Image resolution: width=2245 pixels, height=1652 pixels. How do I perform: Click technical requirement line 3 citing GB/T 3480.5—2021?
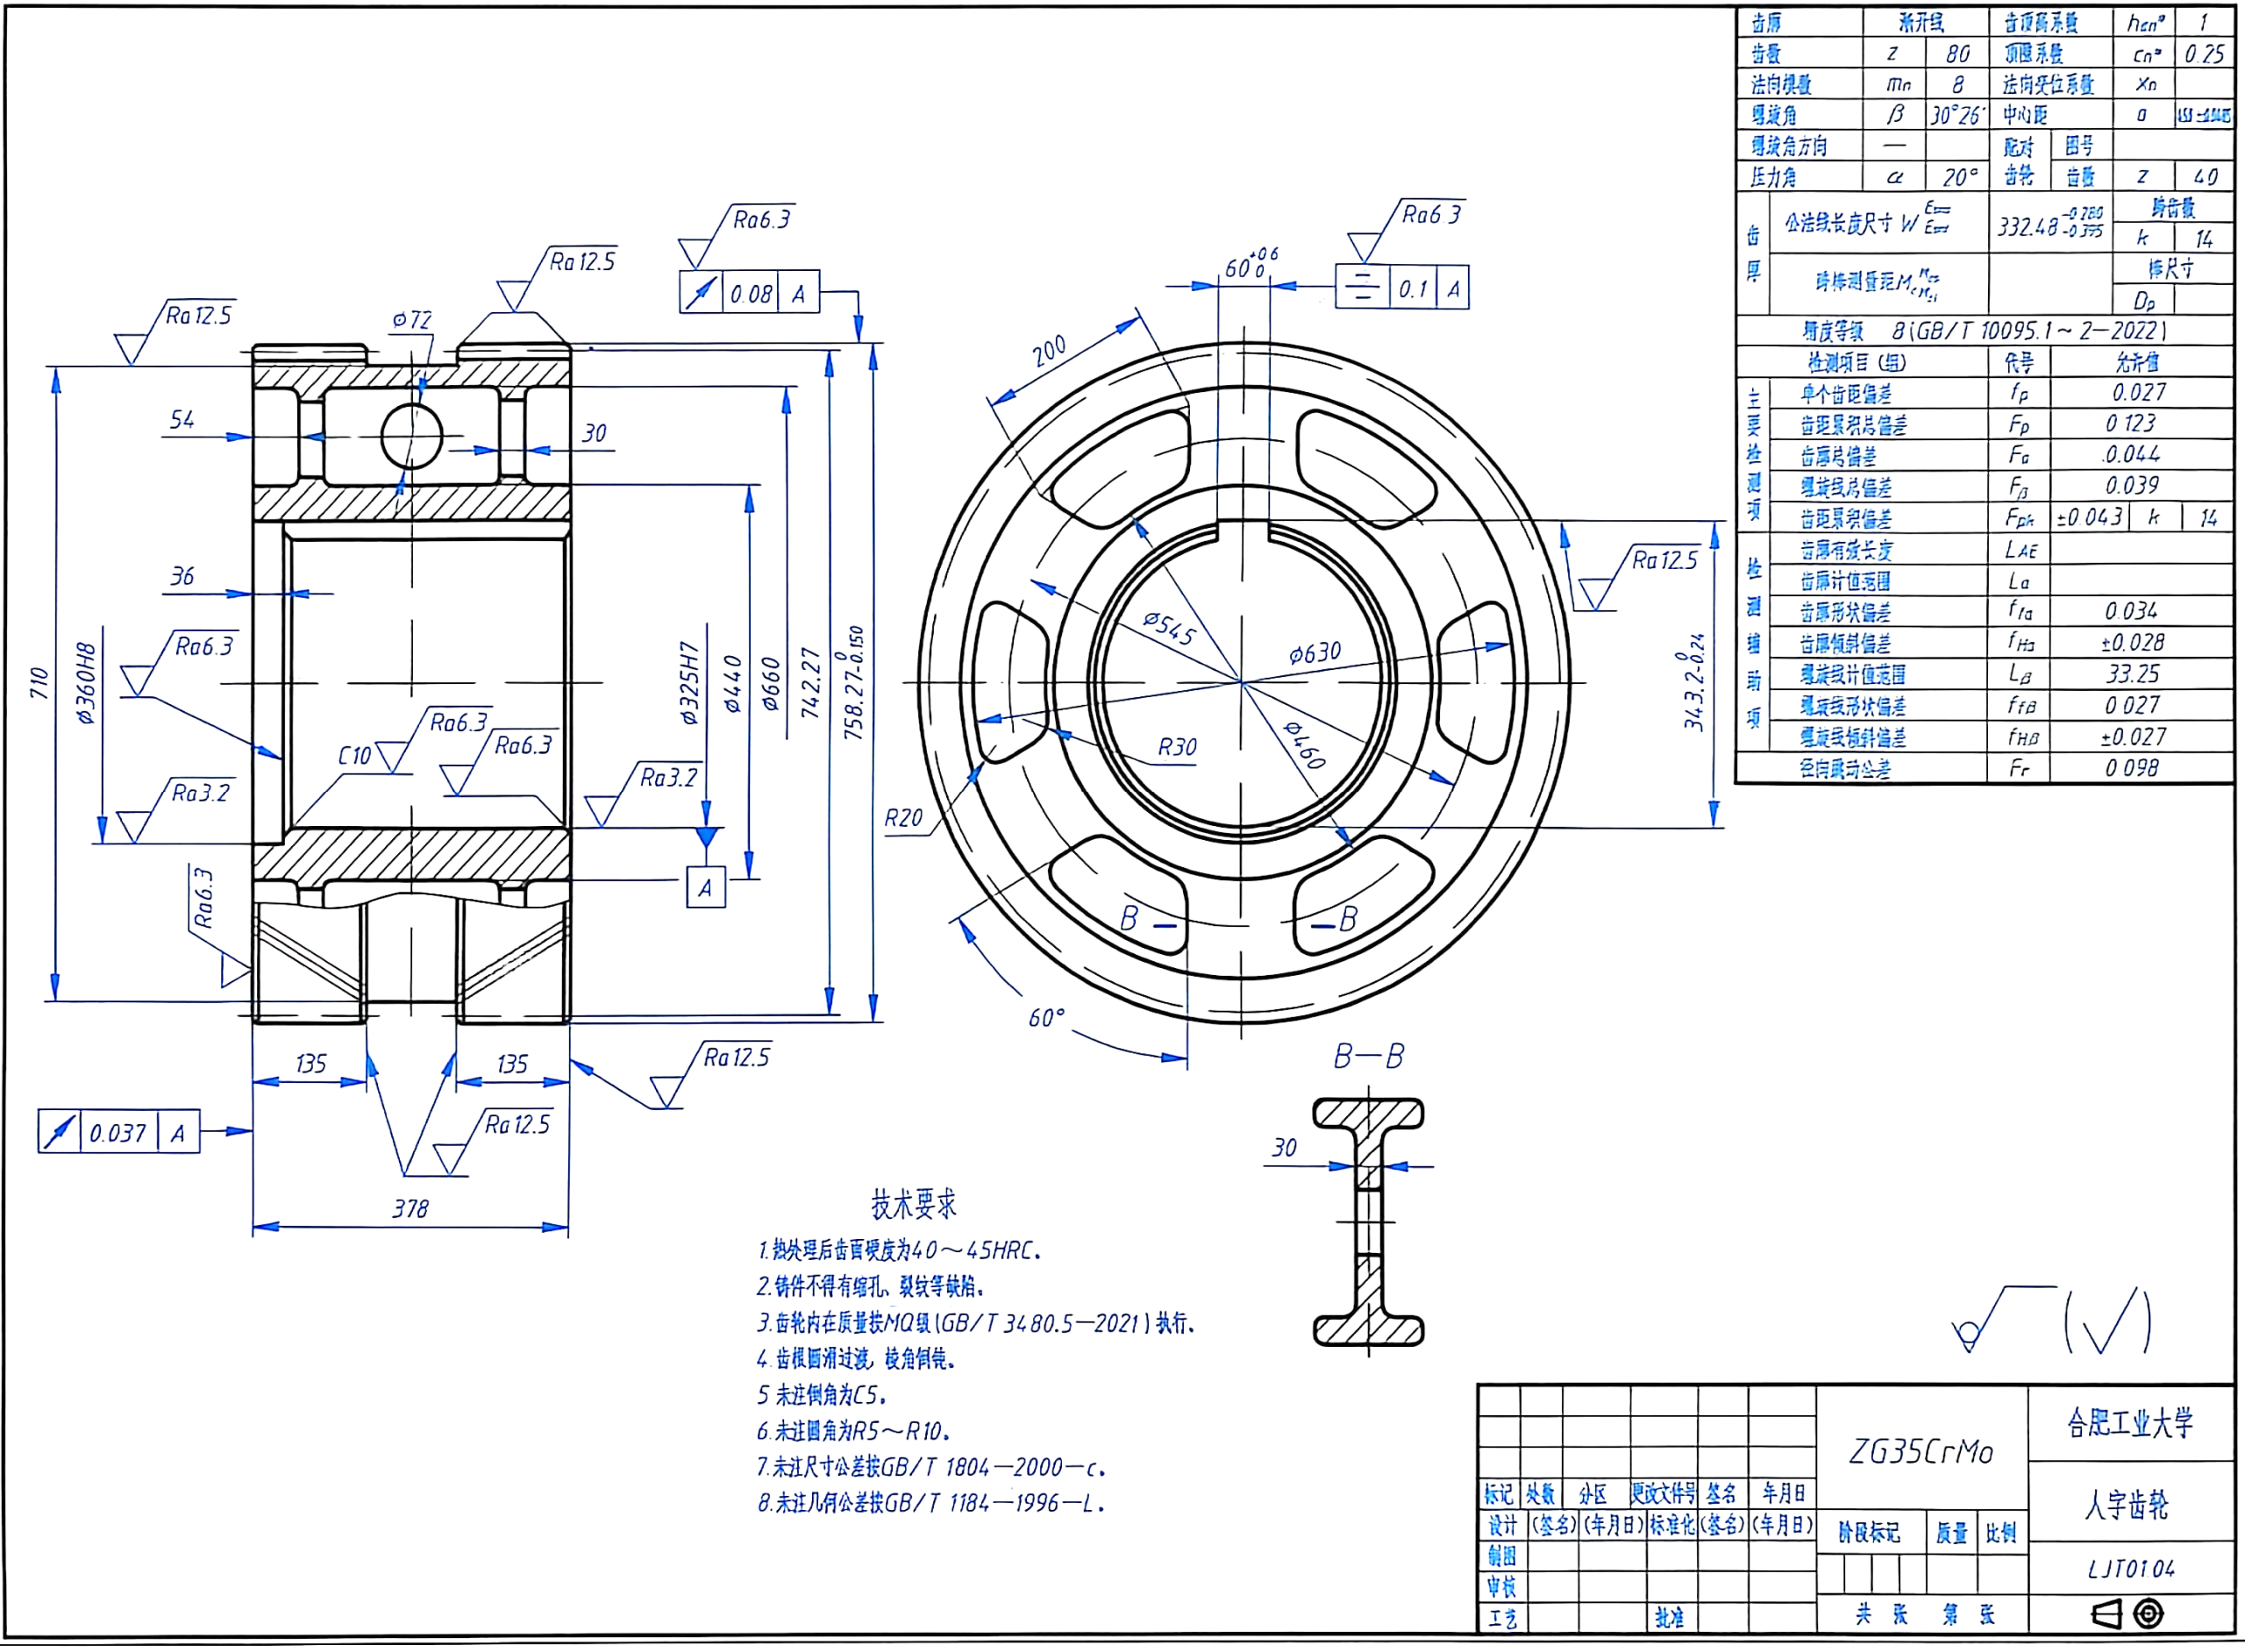[x=976, y=1323]
